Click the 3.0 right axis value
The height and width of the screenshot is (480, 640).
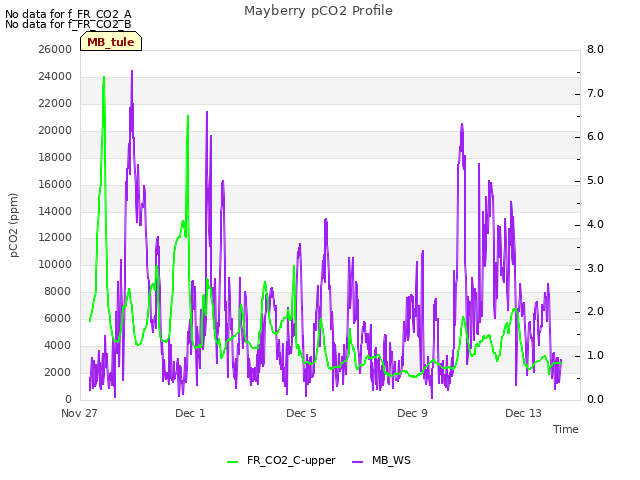coord(595,268)
